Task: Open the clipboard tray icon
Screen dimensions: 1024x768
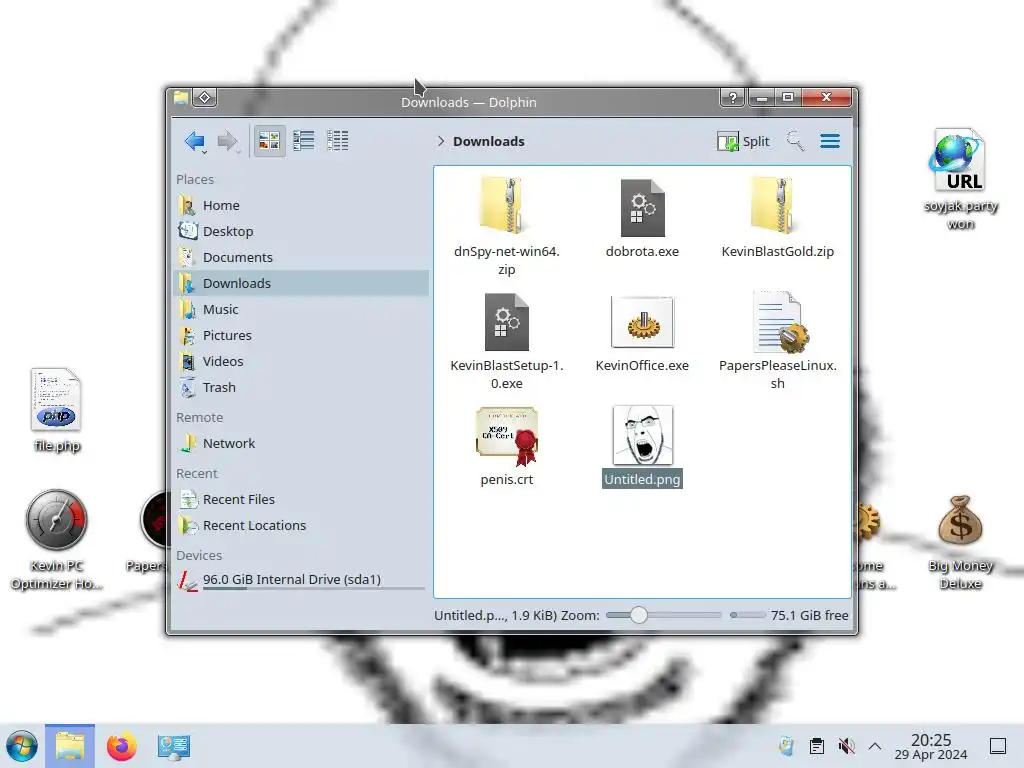Action: (816, 746)
